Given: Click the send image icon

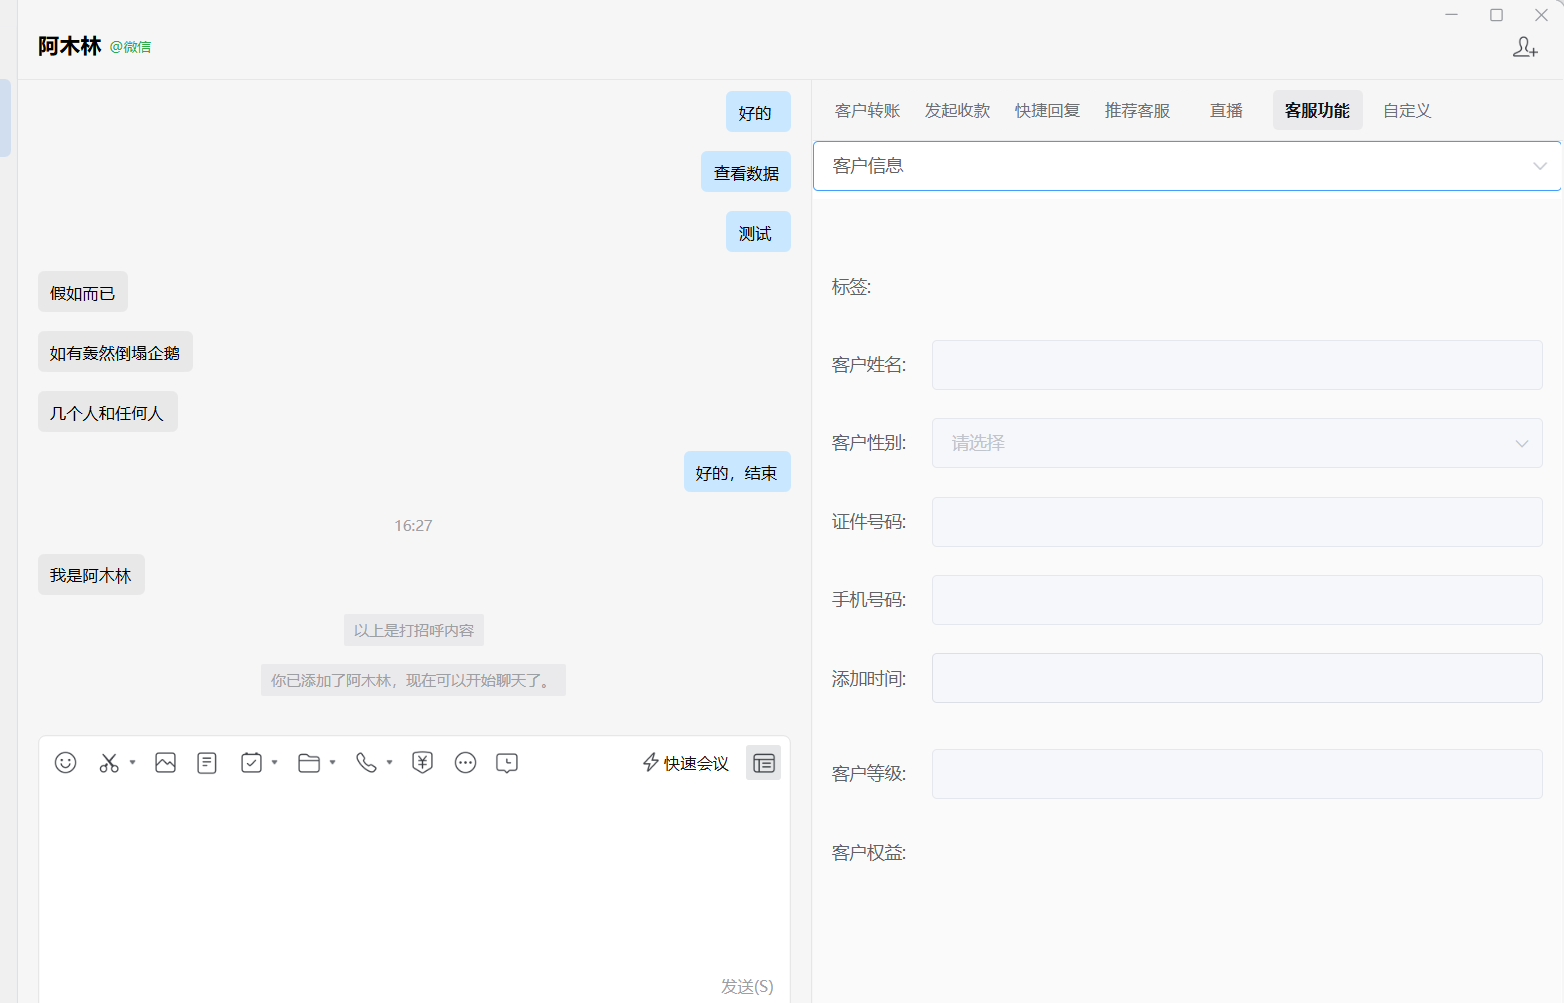Looking at the screenshot, I should [x=165, y=763].
